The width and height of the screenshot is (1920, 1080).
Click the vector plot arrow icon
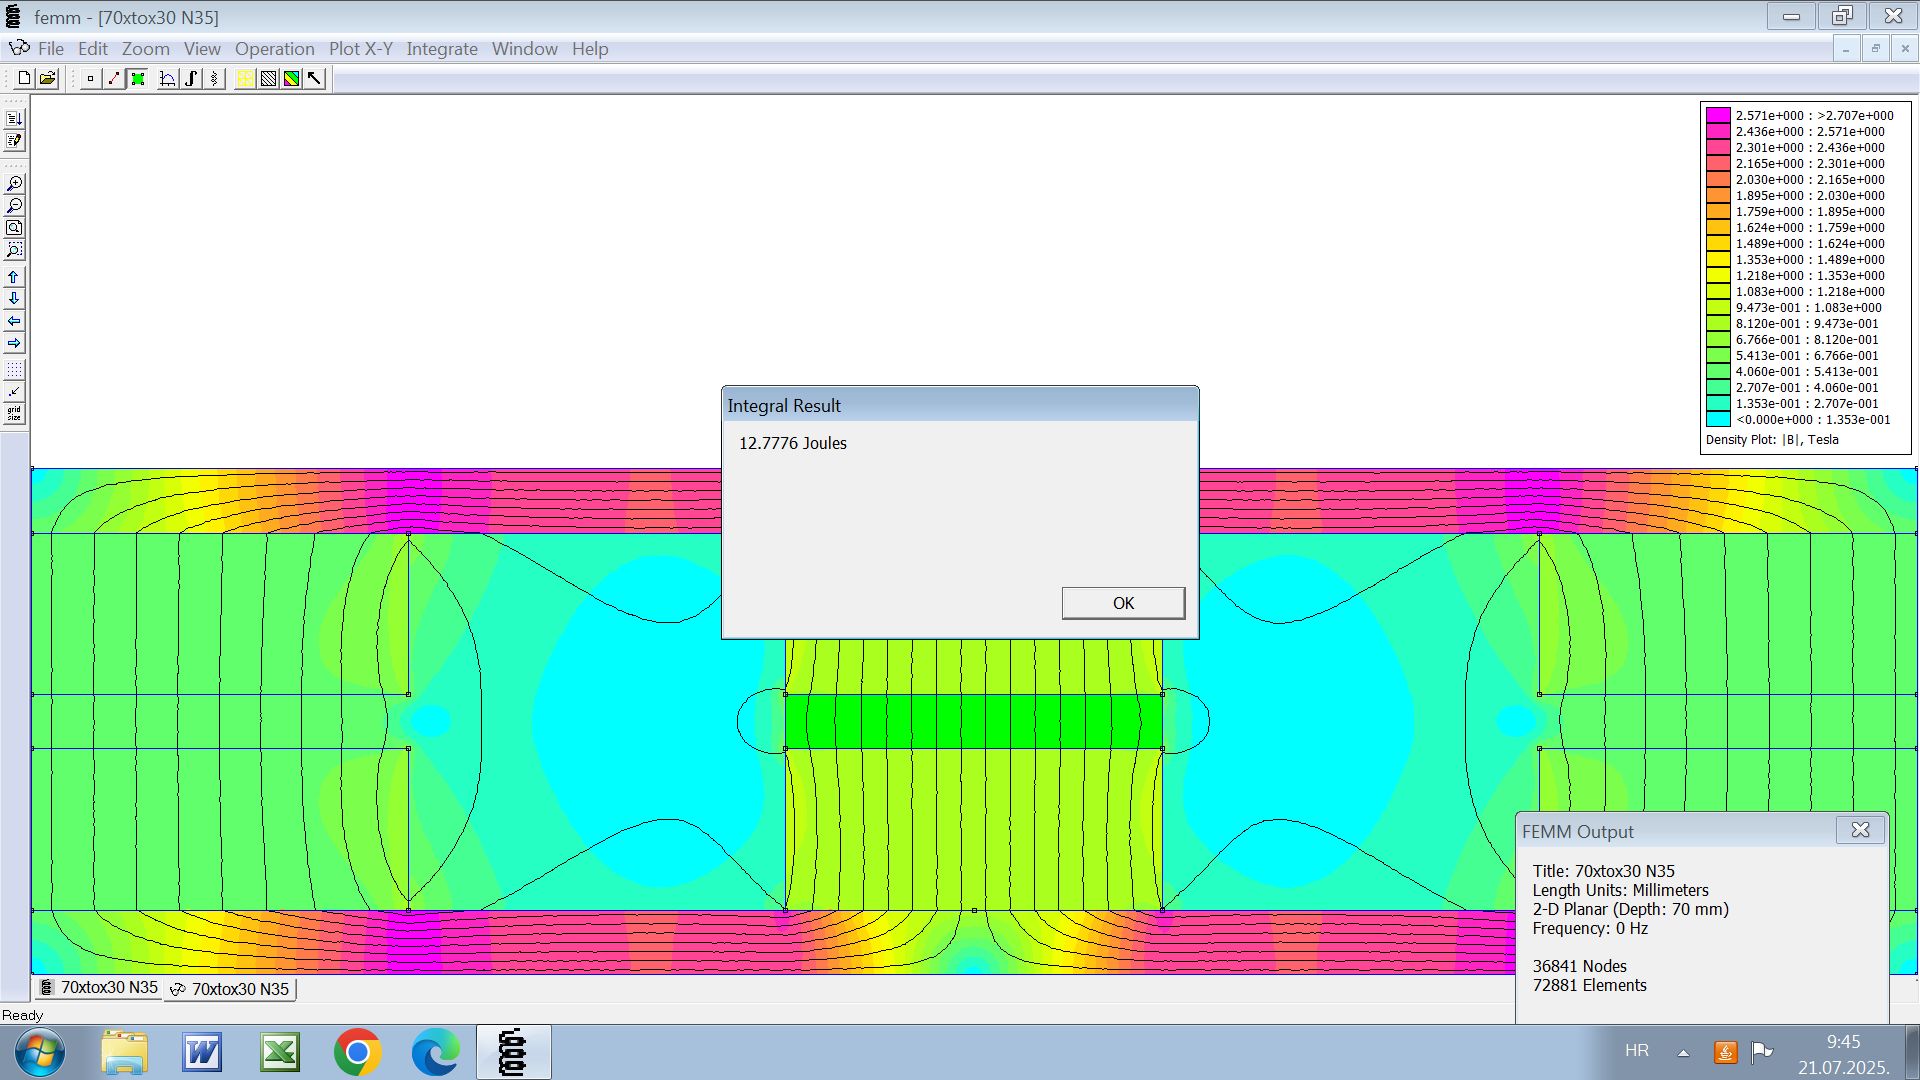pos(315,78)
